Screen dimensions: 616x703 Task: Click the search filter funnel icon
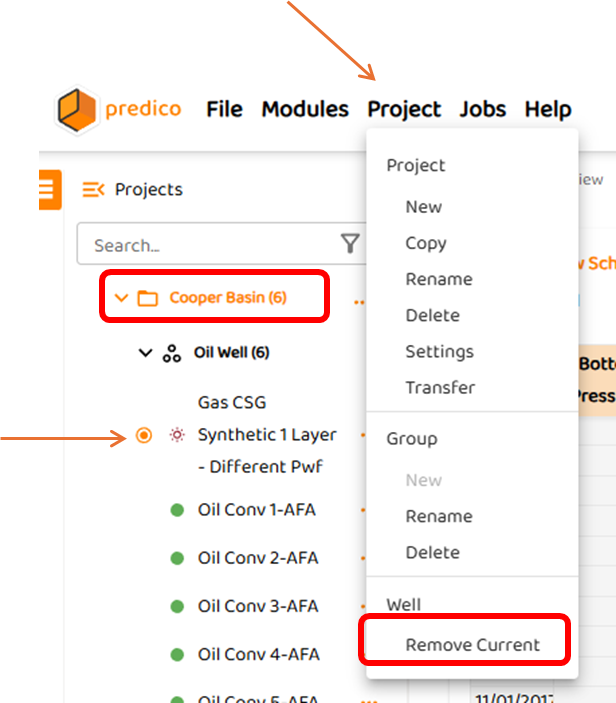tap(350, 244)
